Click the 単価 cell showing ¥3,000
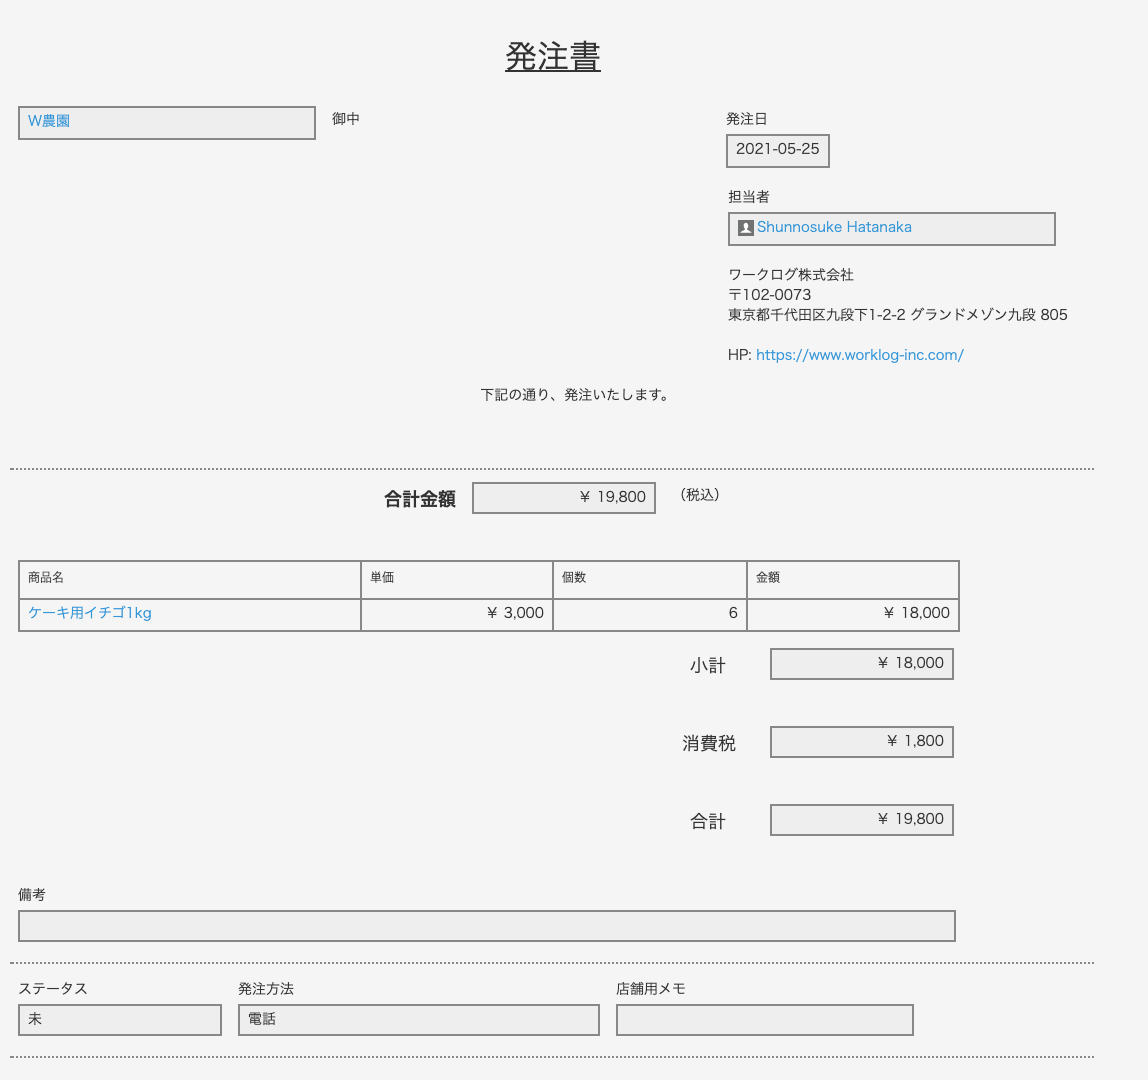Viewport: 1148px width, 1080px height. 456,614
